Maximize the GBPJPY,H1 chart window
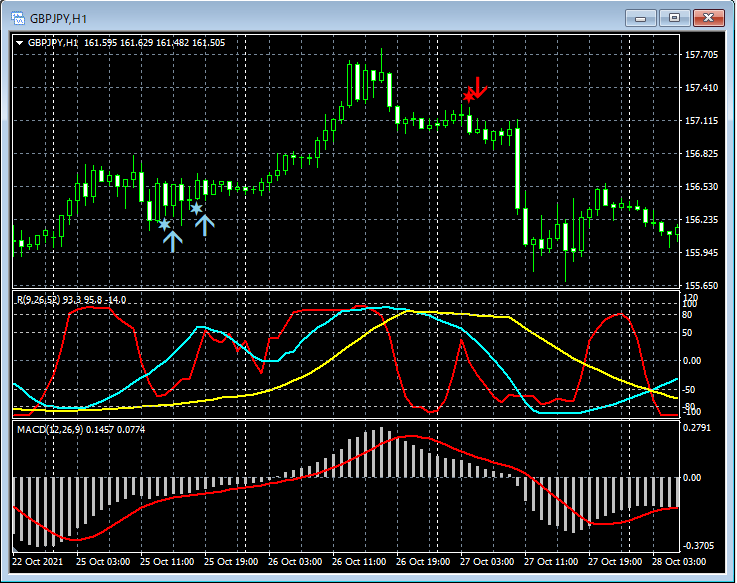This screenshot has width=737, height=583. [674, 18]
